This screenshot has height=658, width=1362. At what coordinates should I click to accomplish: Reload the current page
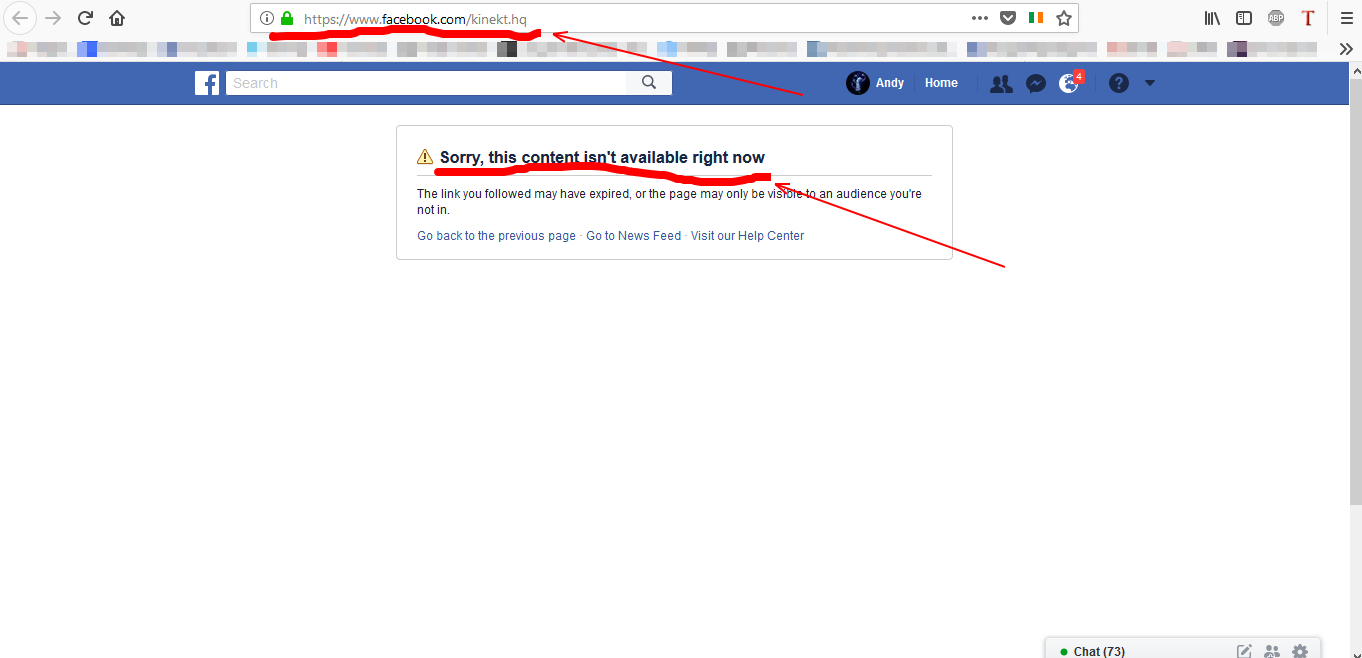pos(86,18)
